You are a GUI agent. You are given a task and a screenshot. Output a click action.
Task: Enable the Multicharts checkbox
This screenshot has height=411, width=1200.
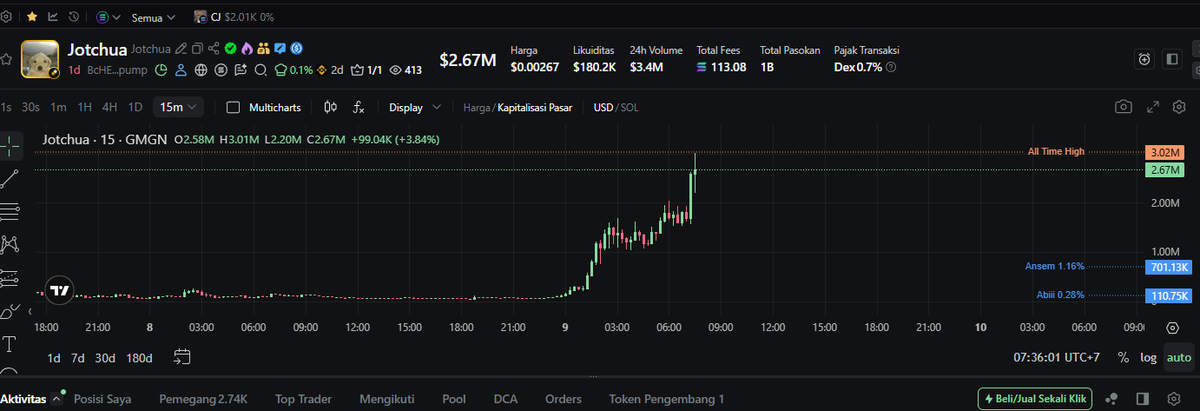coord(233,107)
